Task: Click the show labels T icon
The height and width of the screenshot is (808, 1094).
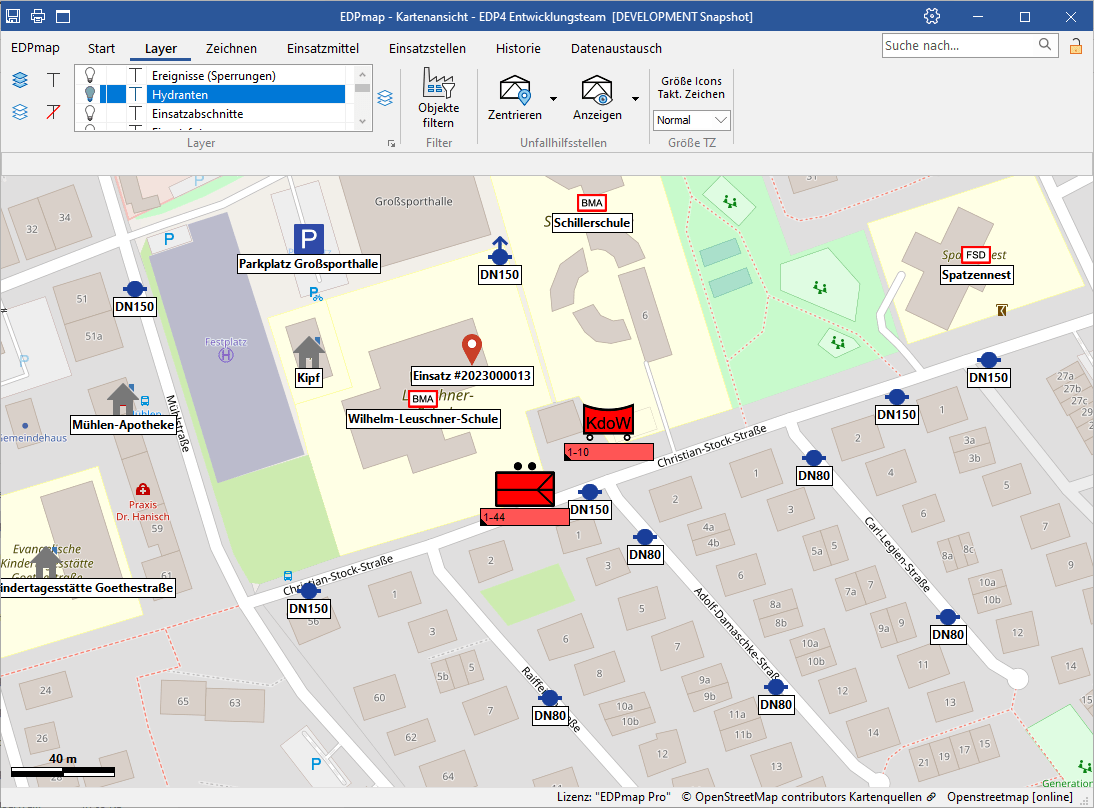Action: click(54, 80)
